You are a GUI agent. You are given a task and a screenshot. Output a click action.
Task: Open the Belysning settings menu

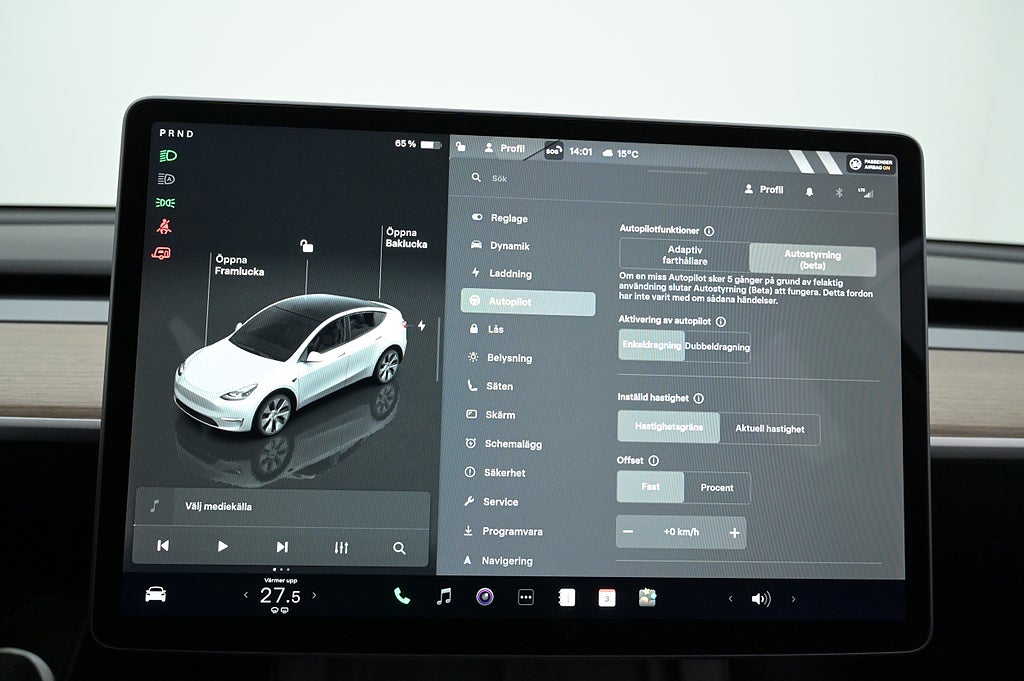coord(509,358)
